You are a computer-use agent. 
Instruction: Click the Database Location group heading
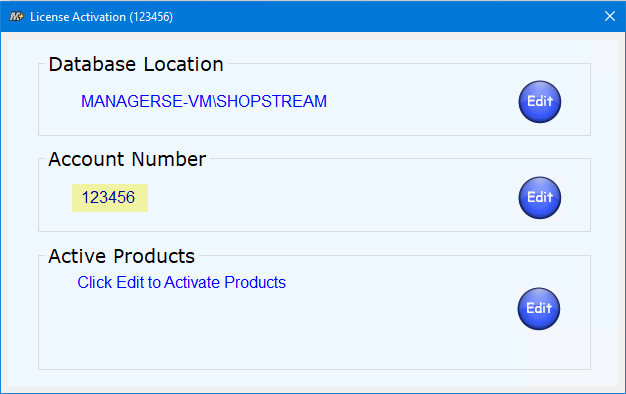click(136, 64)
